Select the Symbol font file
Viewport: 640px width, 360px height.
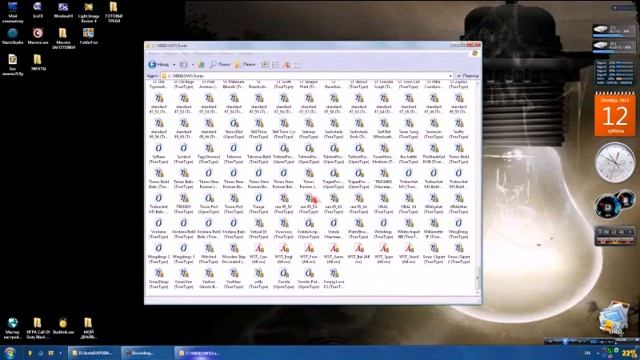pos(184,153)
